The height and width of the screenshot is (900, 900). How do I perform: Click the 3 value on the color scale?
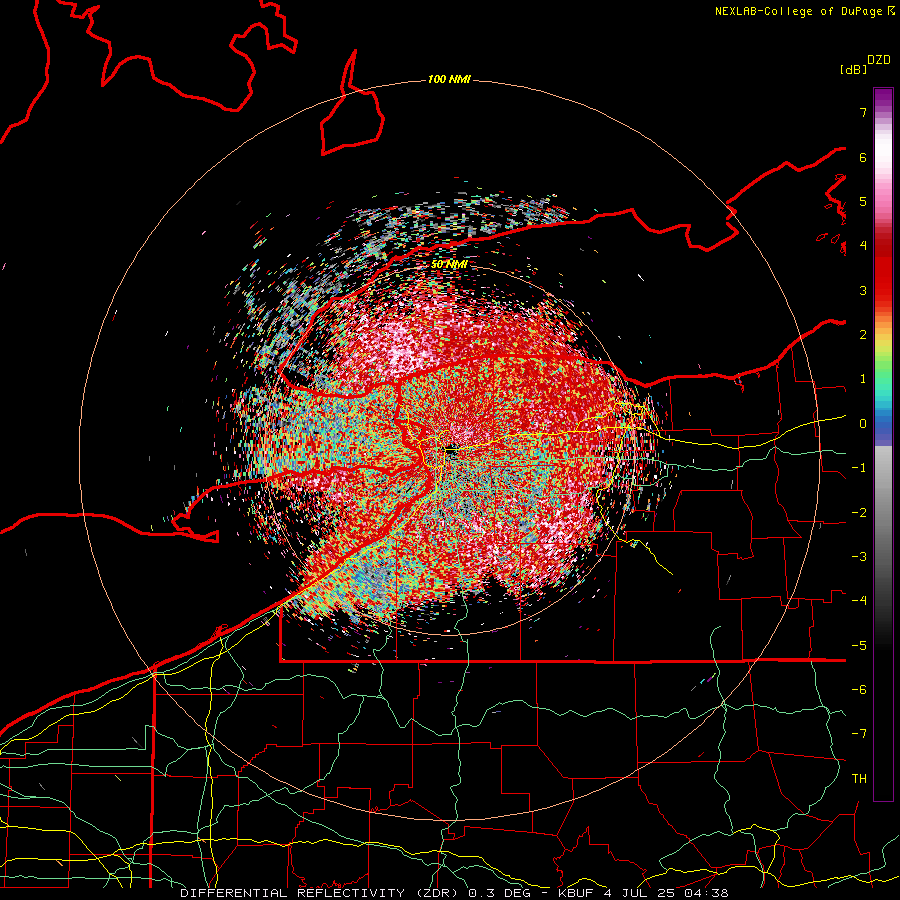(863, 290)
